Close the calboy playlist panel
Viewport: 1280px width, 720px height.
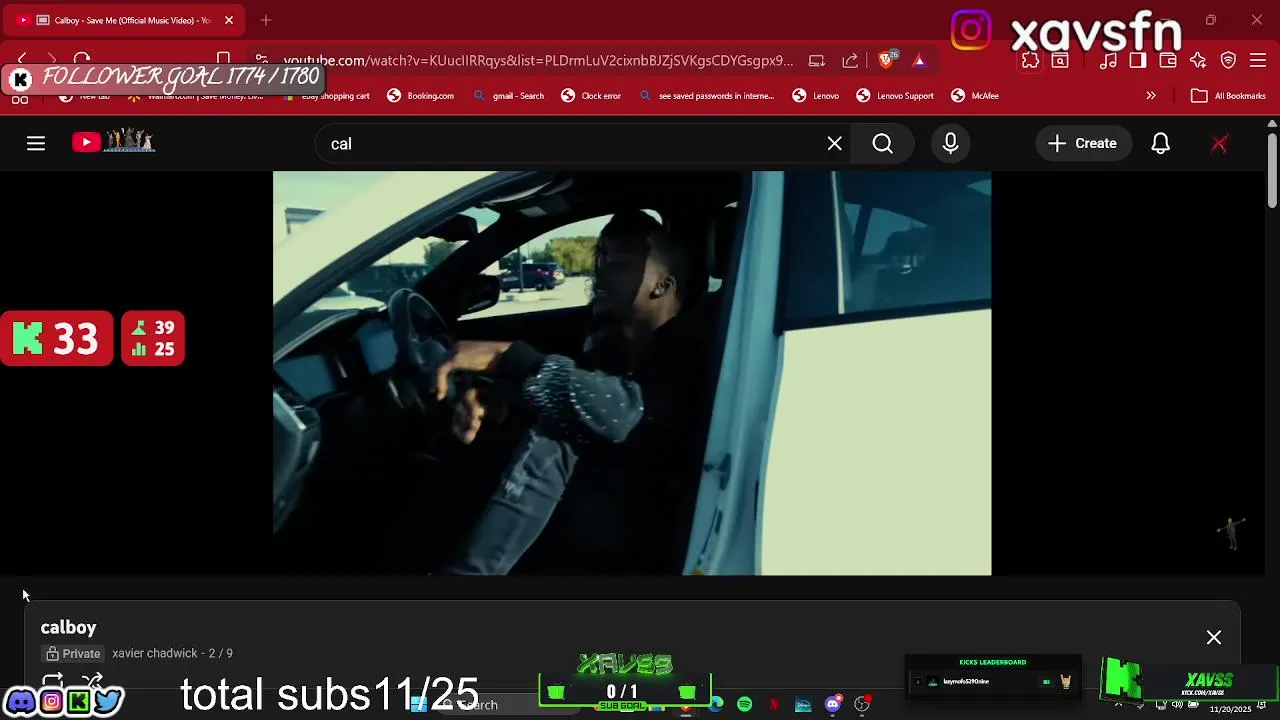pos(1213,637)
